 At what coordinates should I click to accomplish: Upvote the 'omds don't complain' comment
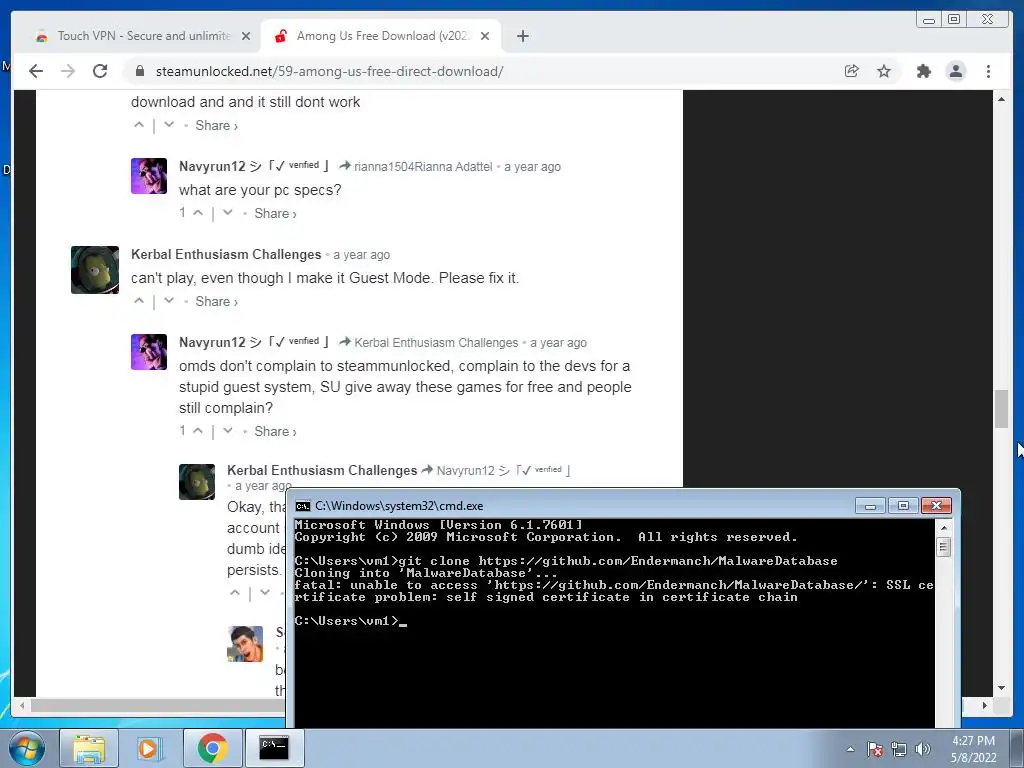(198, 430)
